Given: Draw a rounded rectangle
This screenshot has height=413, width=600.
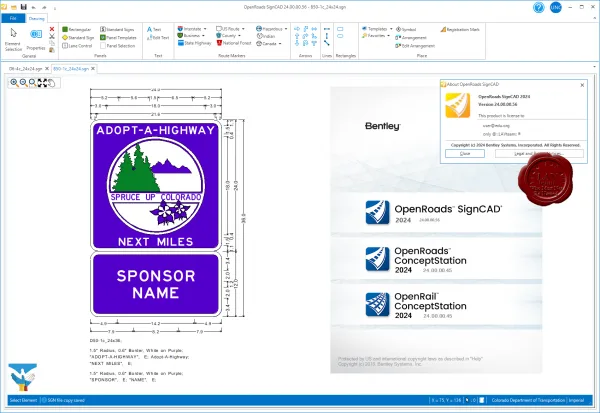Looking at the screenshot, I should (340, 36).
